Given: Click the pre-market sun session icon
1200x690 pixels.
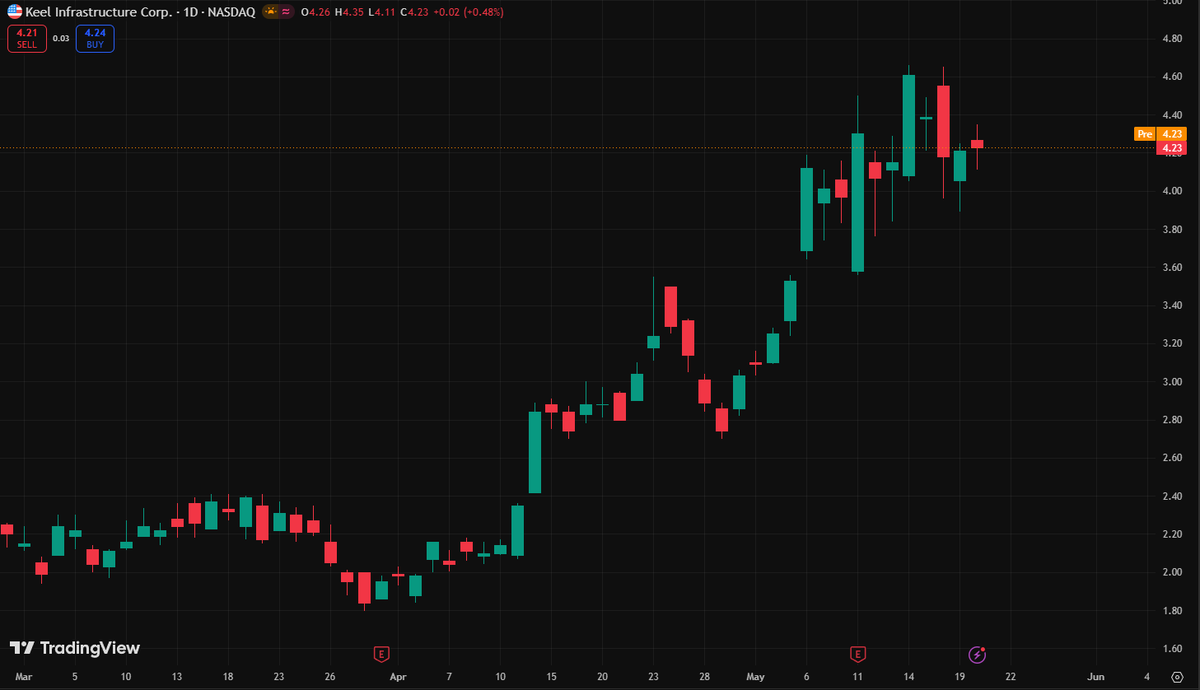Looking at the screenshot, I should (270, 12).
